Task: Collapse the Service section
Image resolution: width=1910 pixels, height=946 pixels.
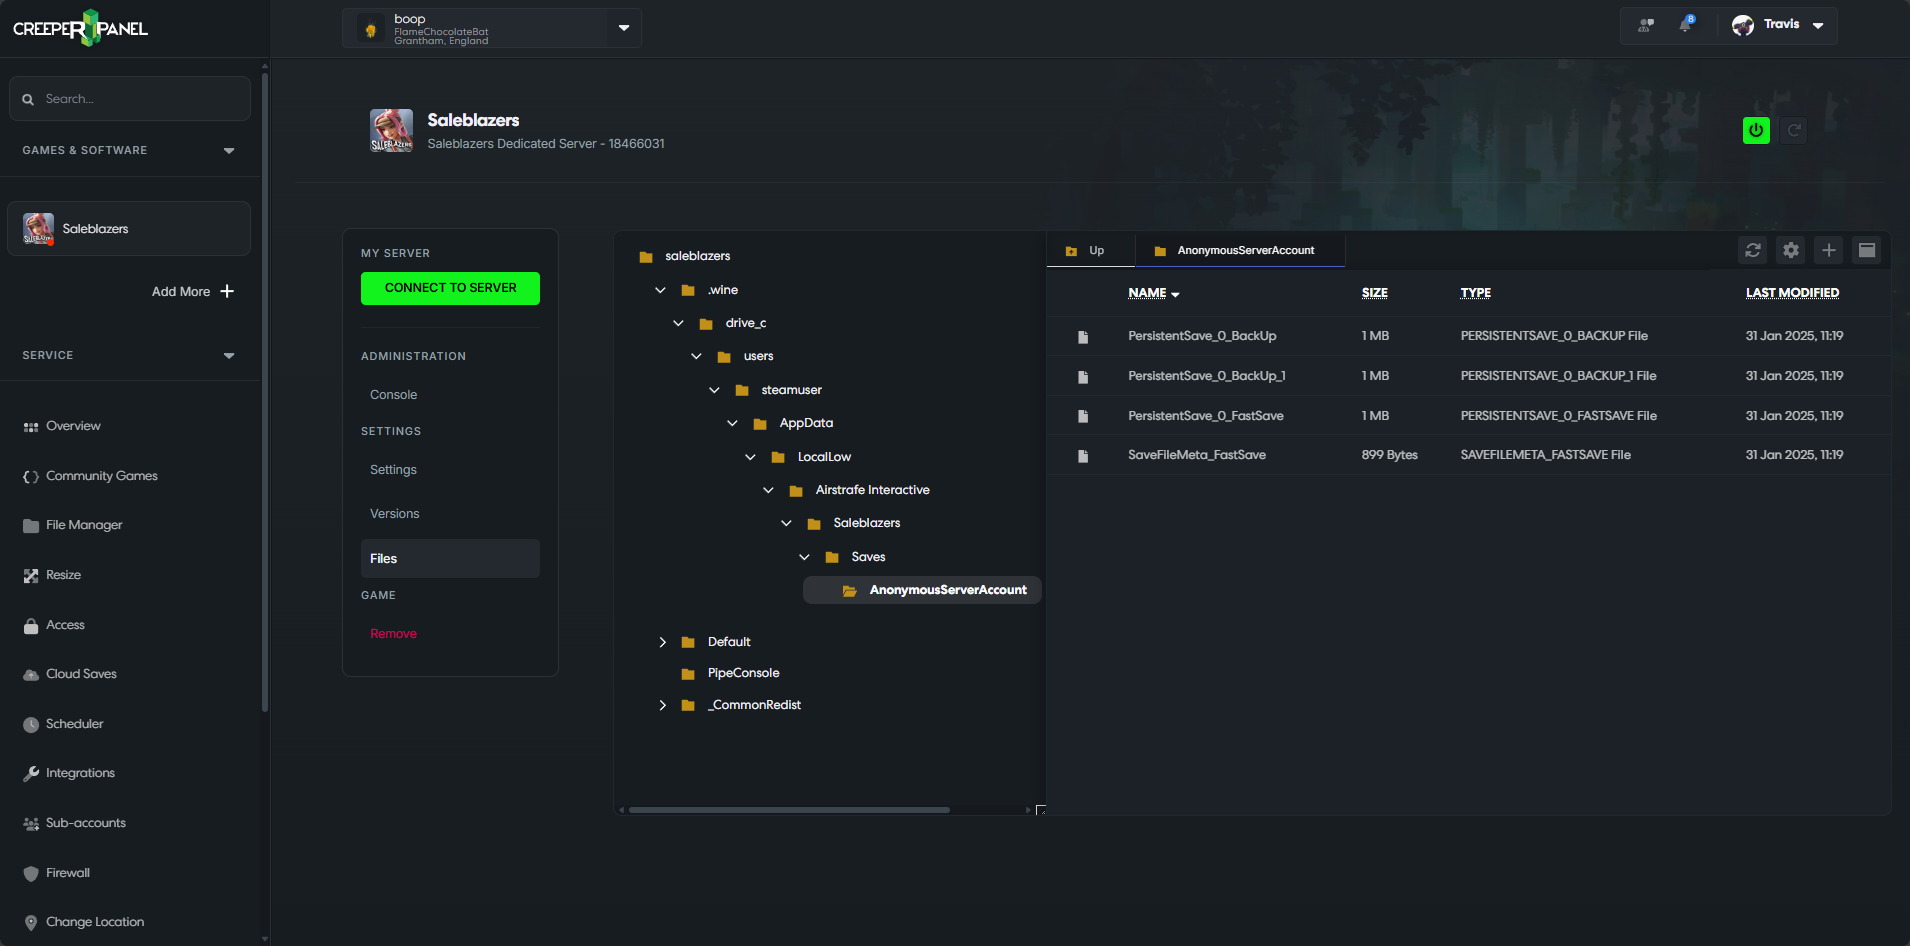Action: [229, 355]
